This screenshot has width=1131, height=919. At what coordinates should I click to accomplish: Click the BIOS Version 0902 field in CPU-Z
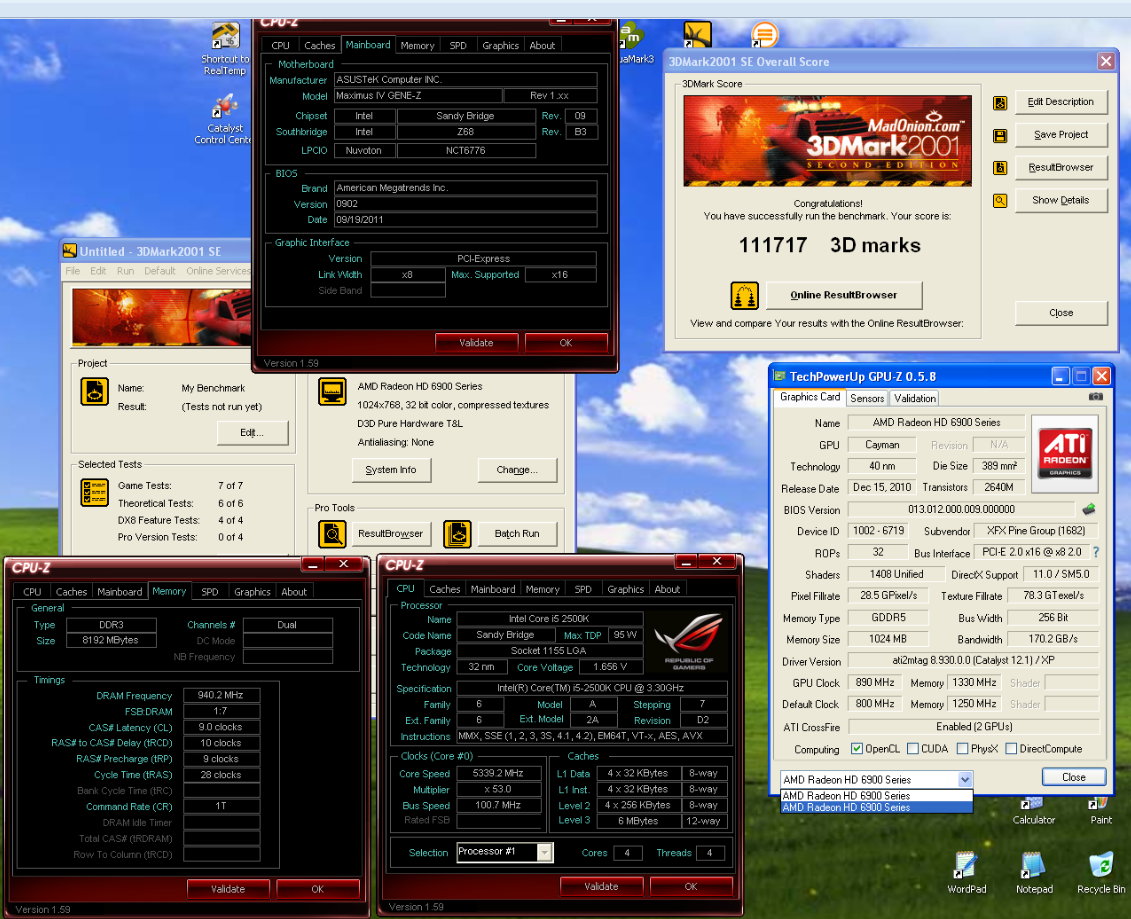(x=465, y=203)
